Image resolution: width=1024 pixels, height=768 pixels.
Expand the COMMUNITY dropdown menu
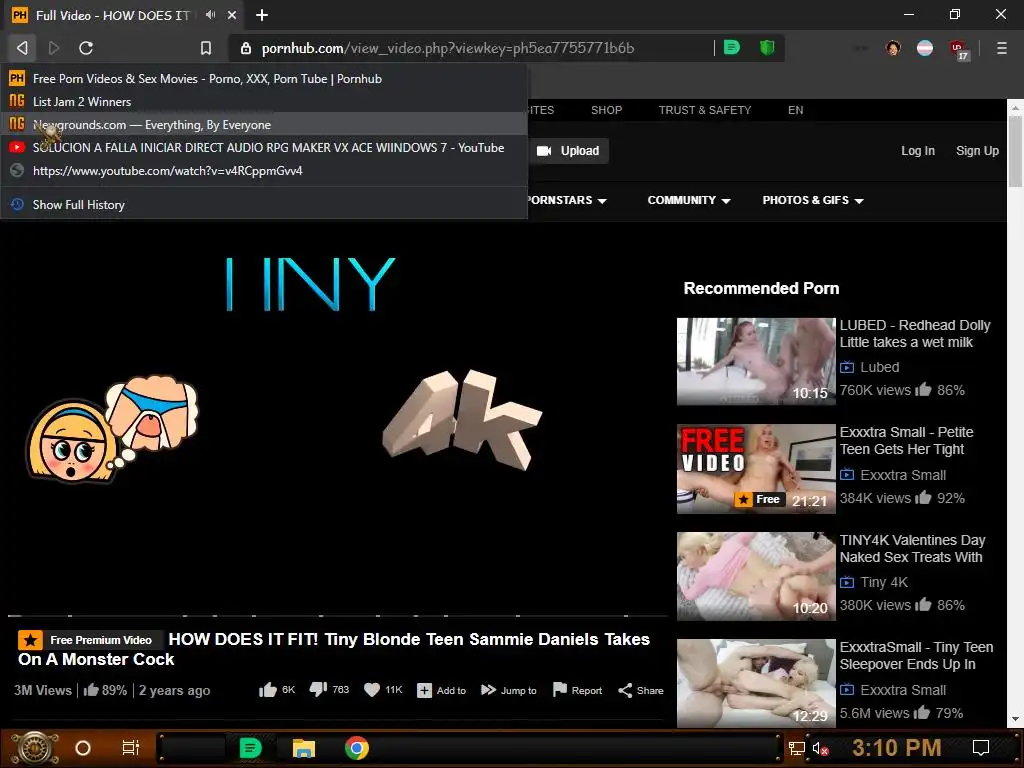(688, 200)
